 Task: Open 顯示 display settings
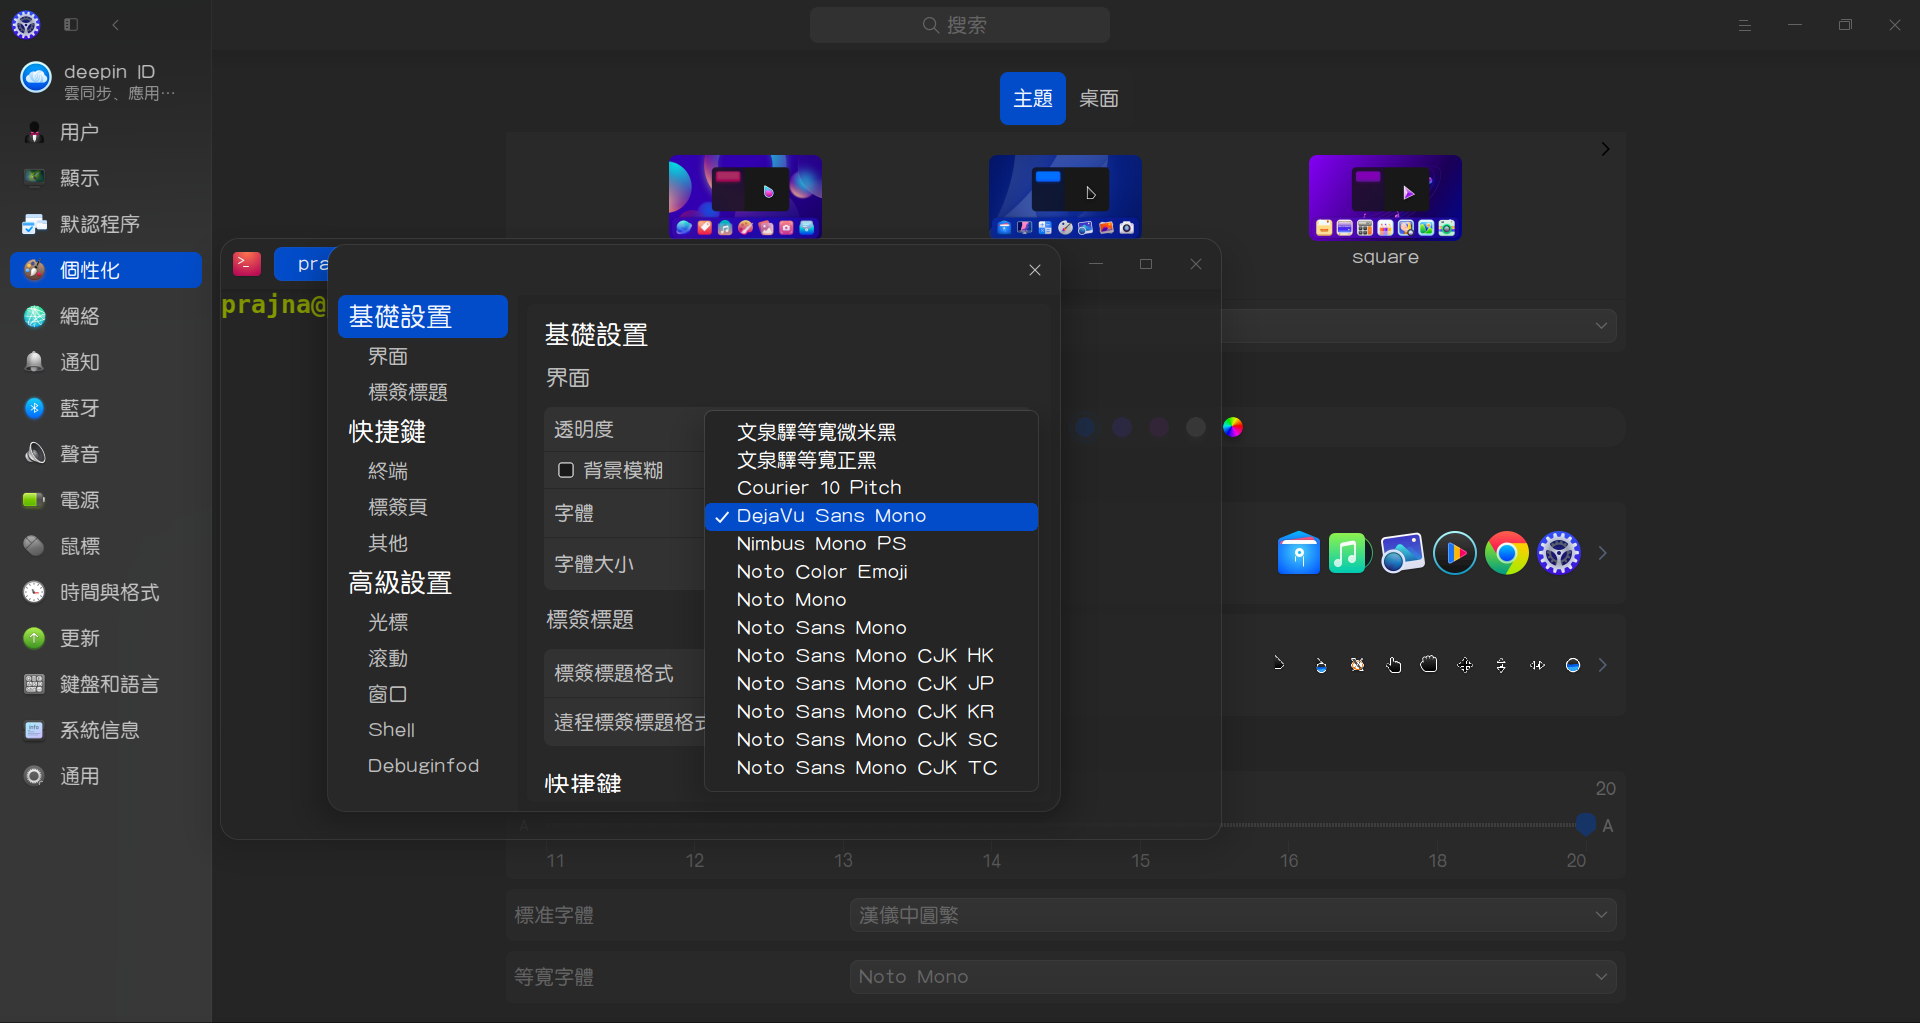click(x=106, y=178)
